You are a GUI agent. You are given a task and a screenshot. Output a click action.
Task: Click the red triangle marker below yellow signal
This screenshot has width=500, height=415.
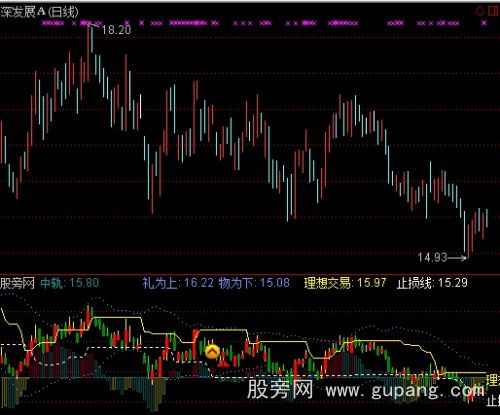coord(223,363)
